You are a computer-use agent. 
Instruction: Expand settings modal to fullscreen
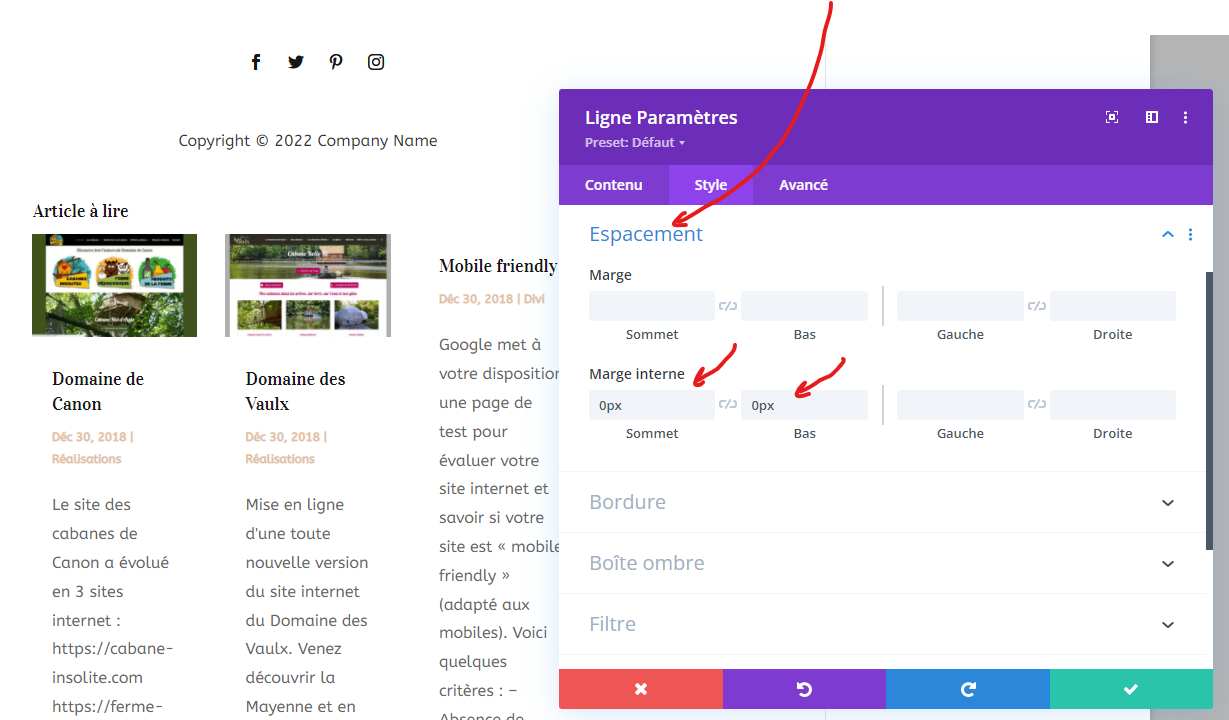[x=1112, y=118]
